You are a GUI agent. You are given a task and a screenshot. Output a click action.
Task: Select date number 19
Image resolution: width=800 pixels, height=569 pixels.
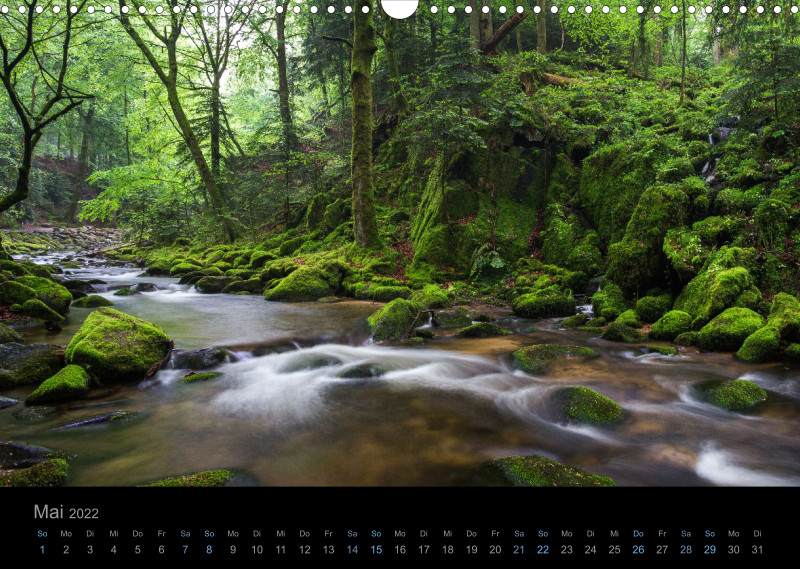pyautogui.click(x=471, y=550)
